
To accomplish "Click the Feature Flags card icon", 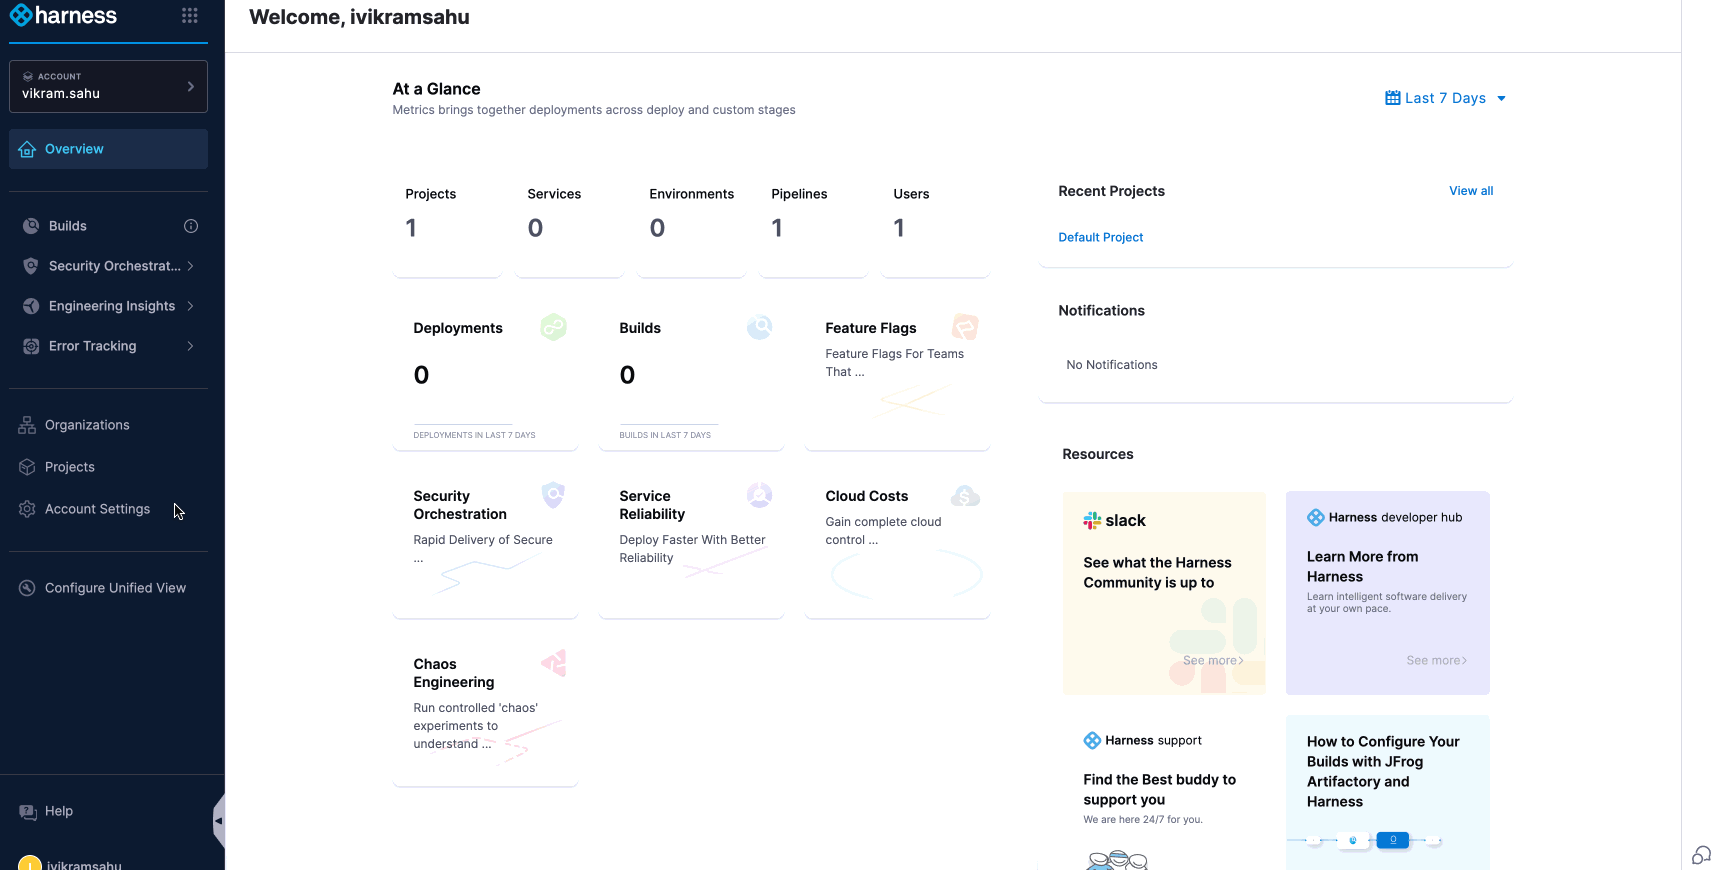I will point(965,327).
